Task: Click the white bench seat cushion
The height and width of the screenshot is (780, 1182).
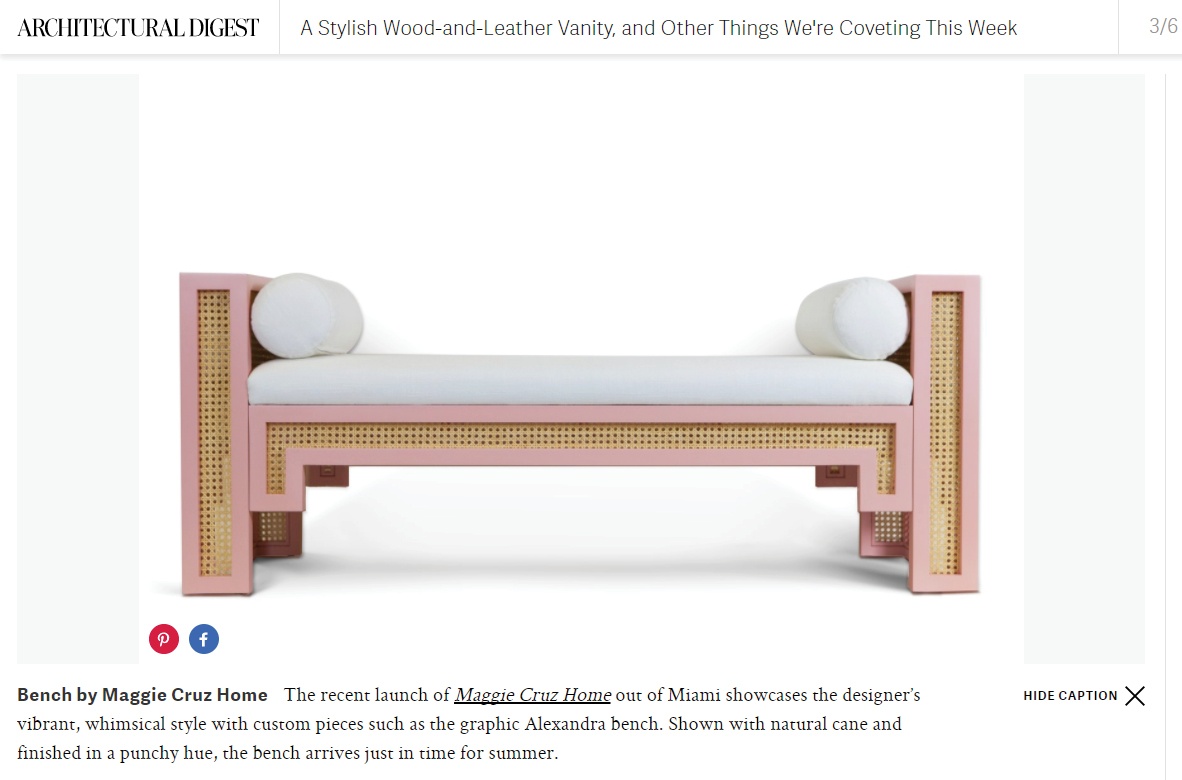Action: pyautogui.click(x=580, y=380)
